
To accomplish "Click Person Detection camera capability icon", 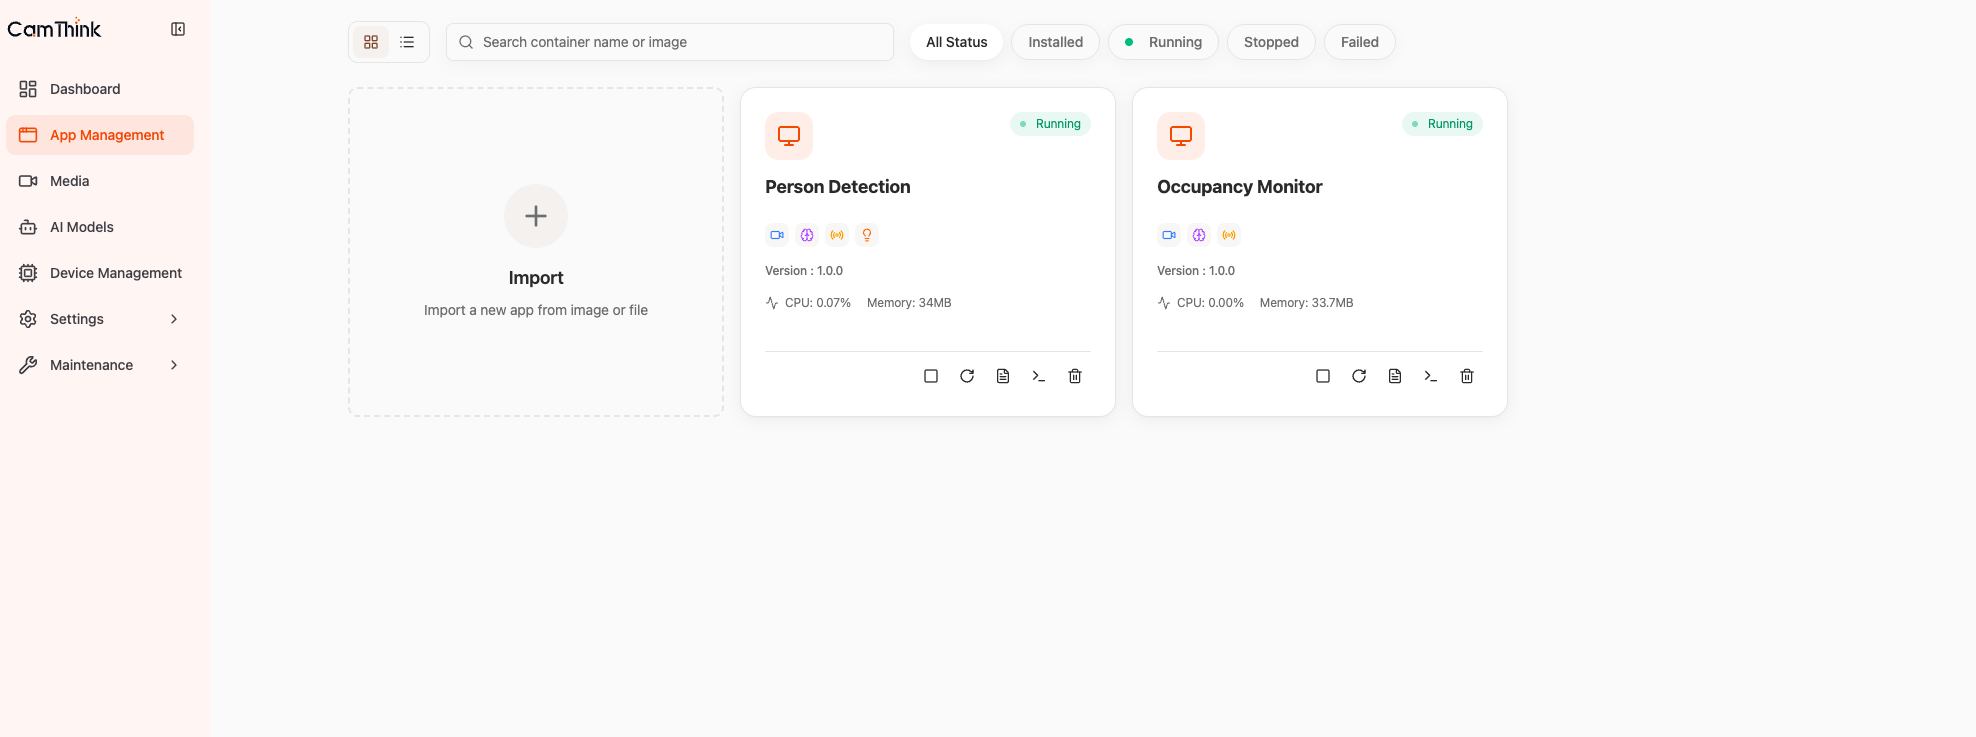I will 777,235.
